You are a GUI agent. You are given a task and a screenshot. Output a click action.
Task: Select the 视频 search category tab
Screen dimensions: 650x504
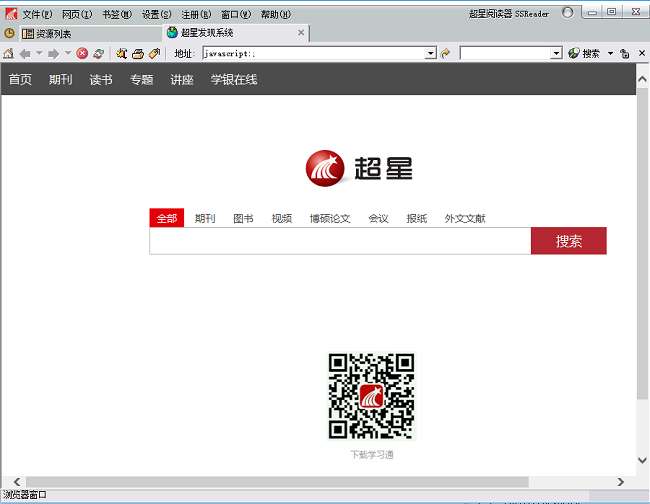coord(281,218)
